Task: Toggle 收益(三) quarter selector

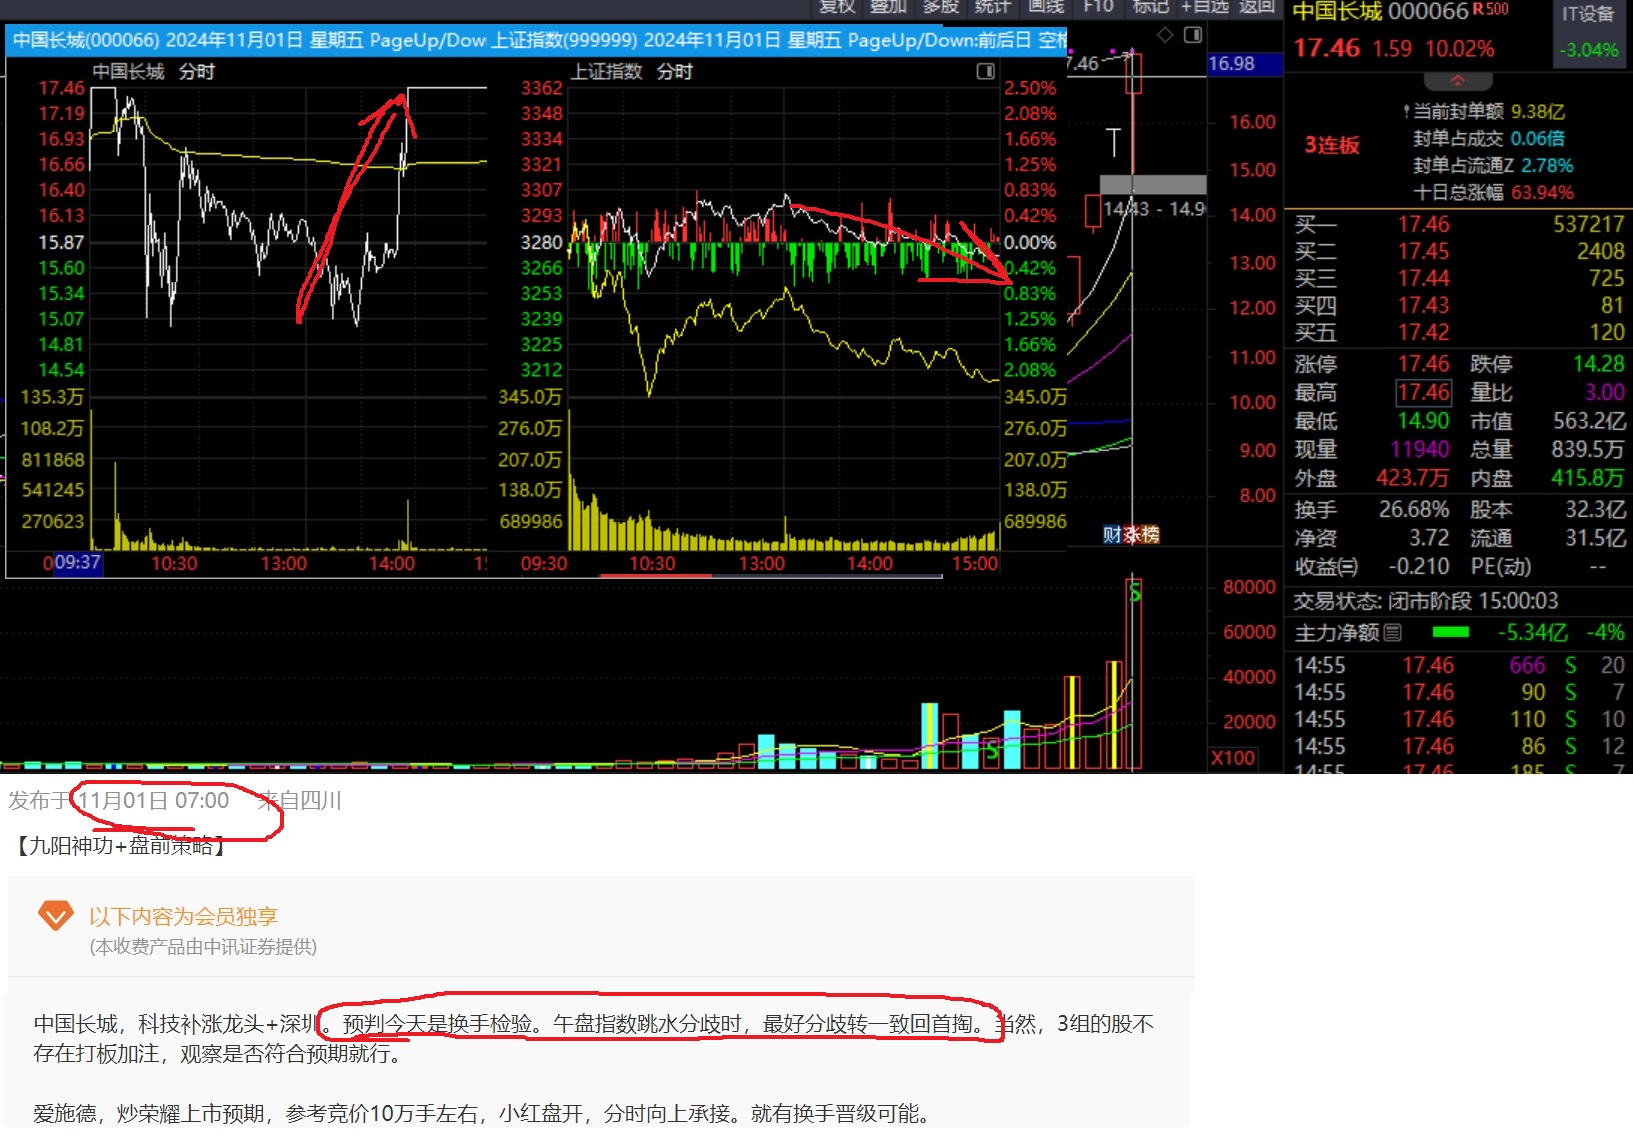Action: pos(1326,567)
